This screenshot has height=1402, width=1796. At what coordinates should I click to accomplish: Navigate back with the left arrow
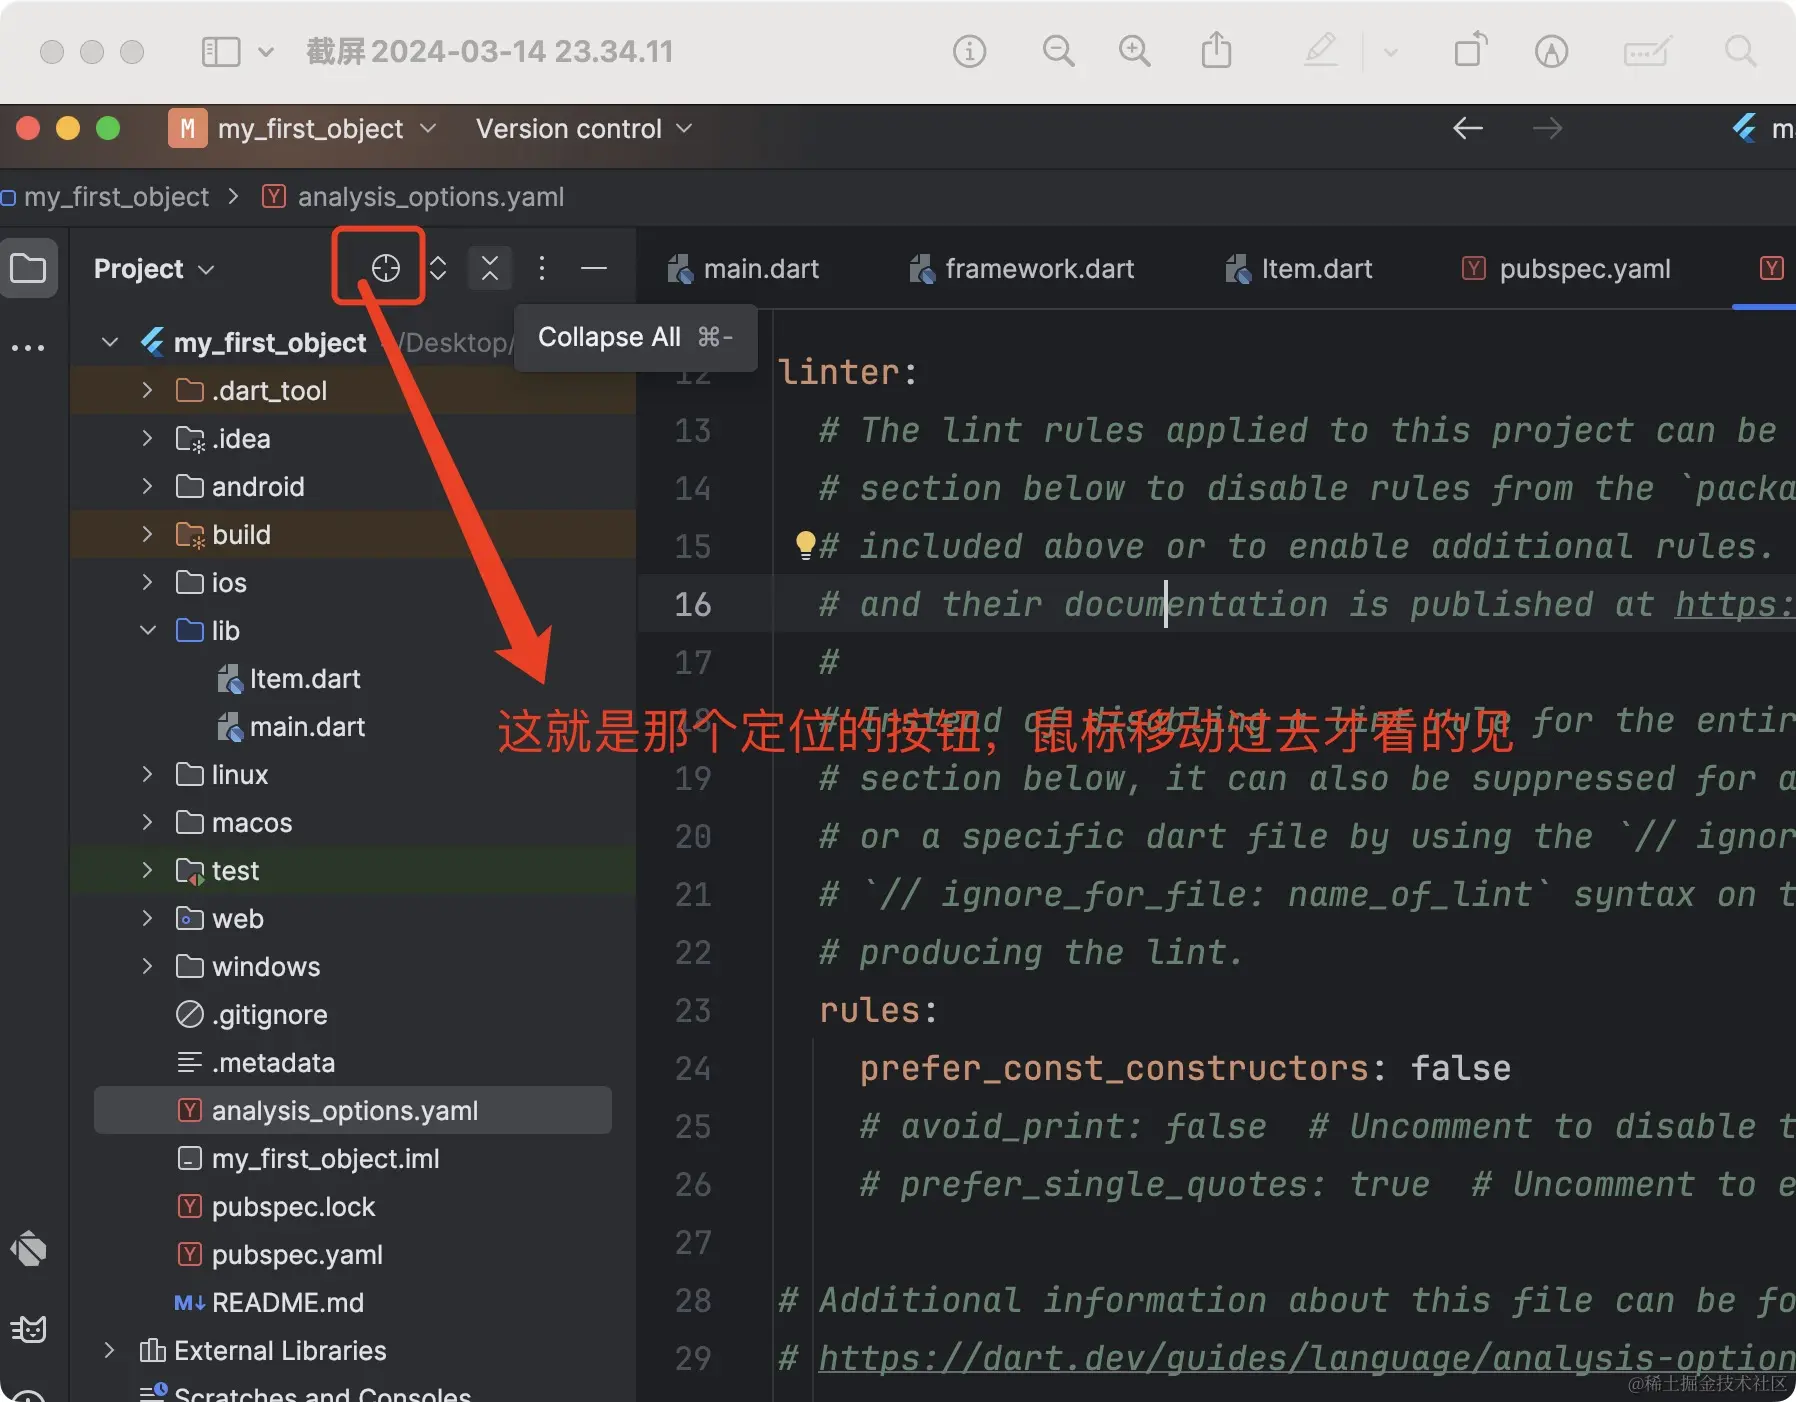[x=1467, y=129]
